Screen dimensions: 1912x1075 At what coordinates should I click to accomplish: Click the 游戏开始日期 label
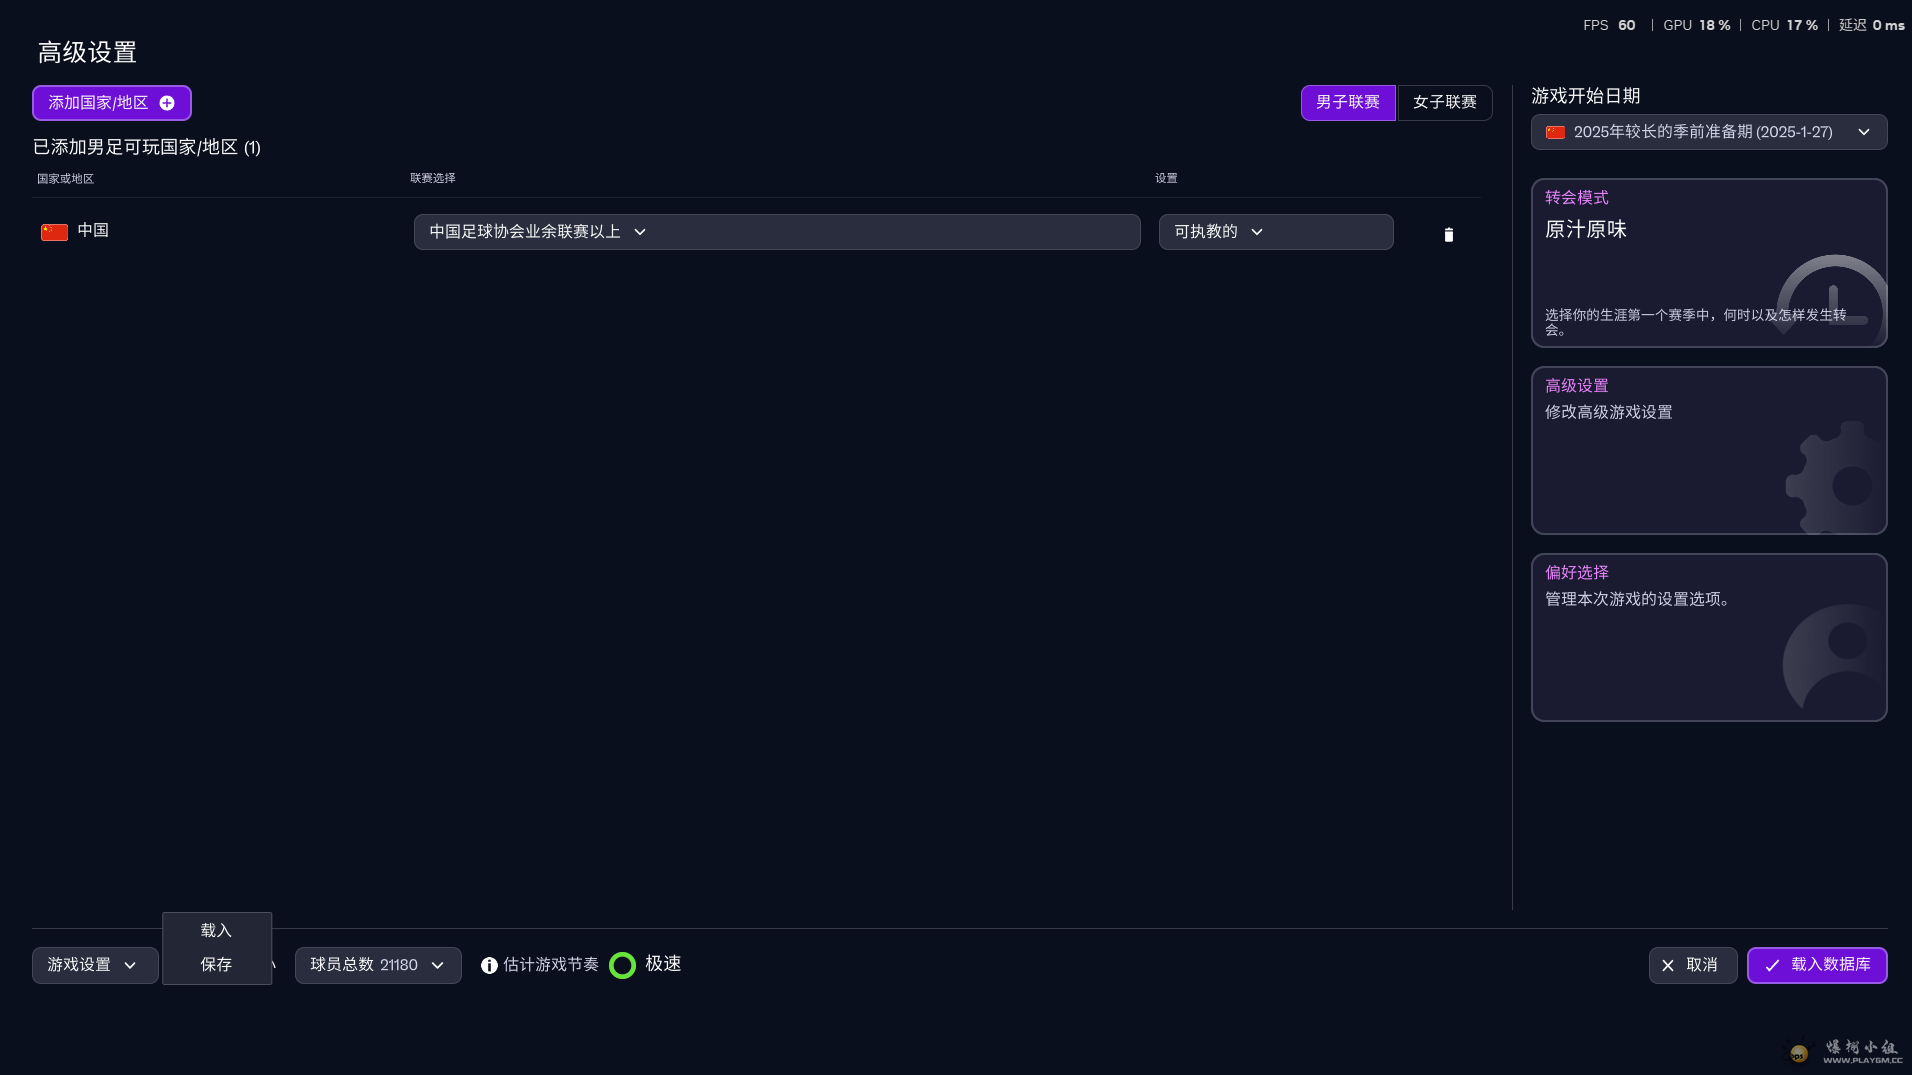click(x=1586, y=96)
